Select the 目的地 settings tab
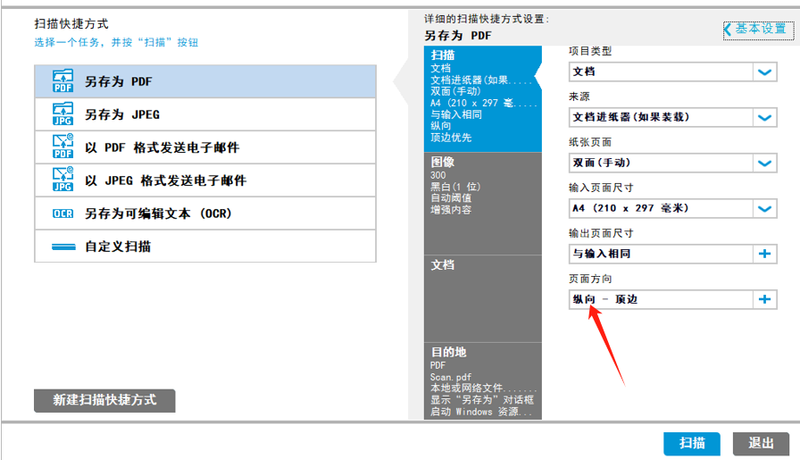The image size is (800, 460). (x=482, y=382)
